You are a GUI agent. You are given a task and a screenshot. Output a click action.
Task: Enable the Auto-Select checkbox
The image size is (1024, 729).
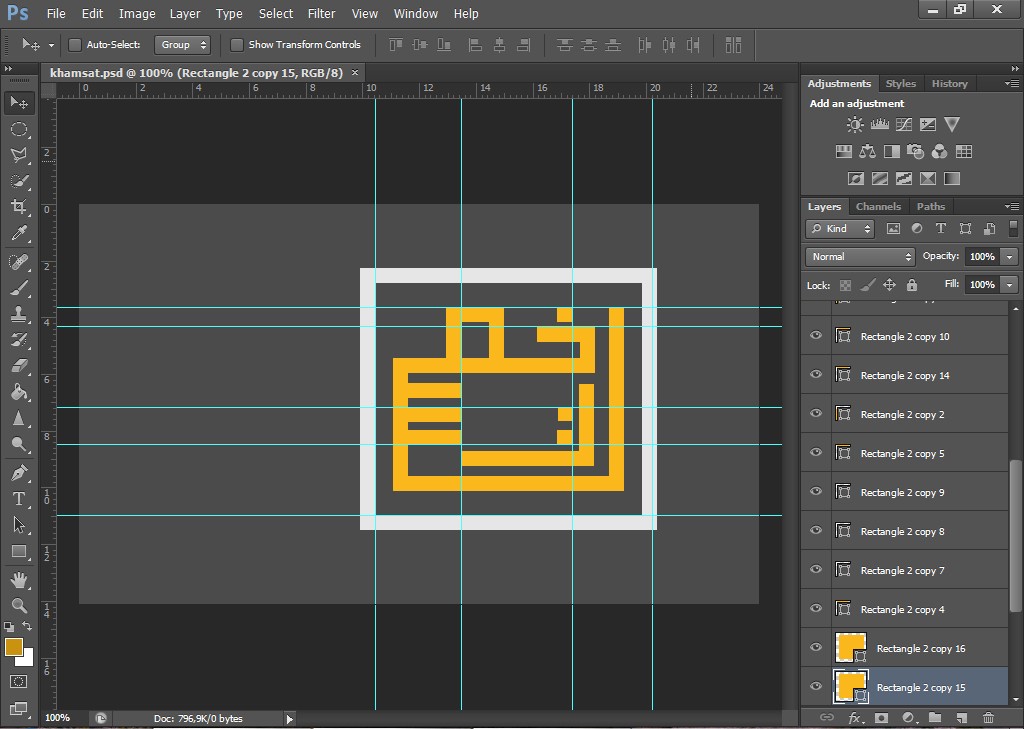(75, 45)
